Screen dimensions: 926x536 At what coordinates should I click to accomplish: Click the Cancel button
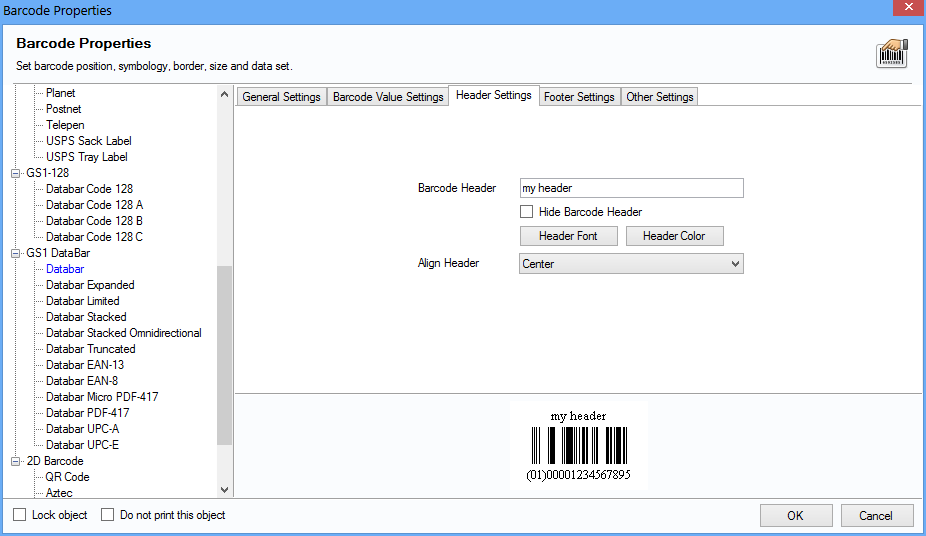(x=877, y=515)
